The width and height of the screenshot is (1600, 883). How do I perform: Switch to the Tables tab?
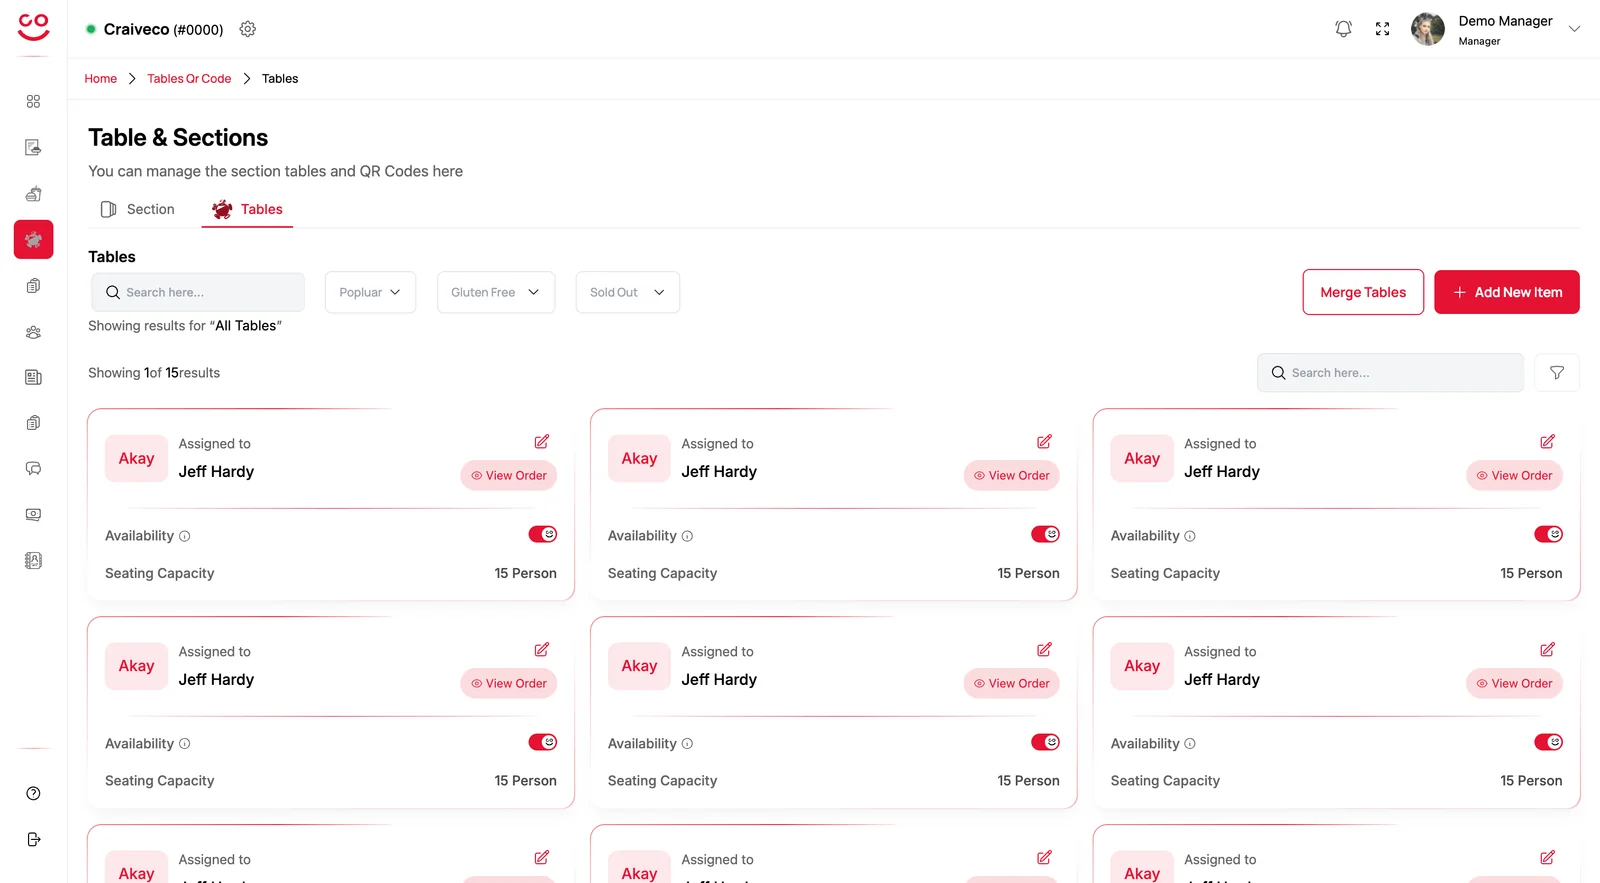(247, 209)
